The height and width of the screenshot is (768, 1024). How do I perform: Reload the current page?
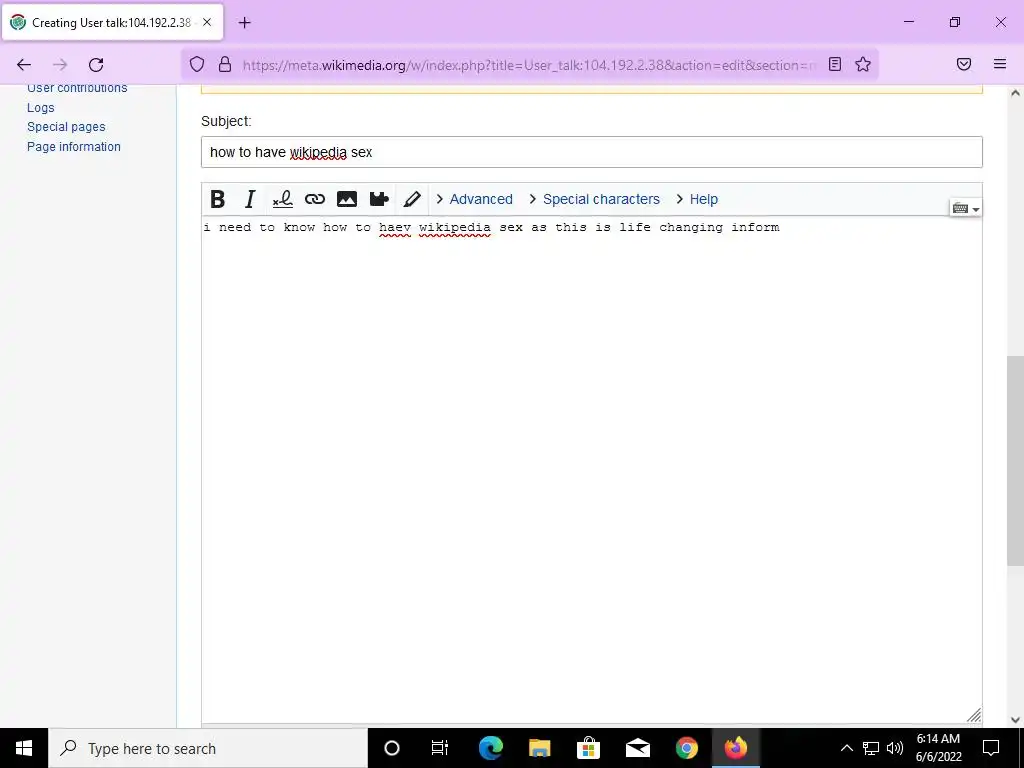pyautogui.click(x=96, y=64)
